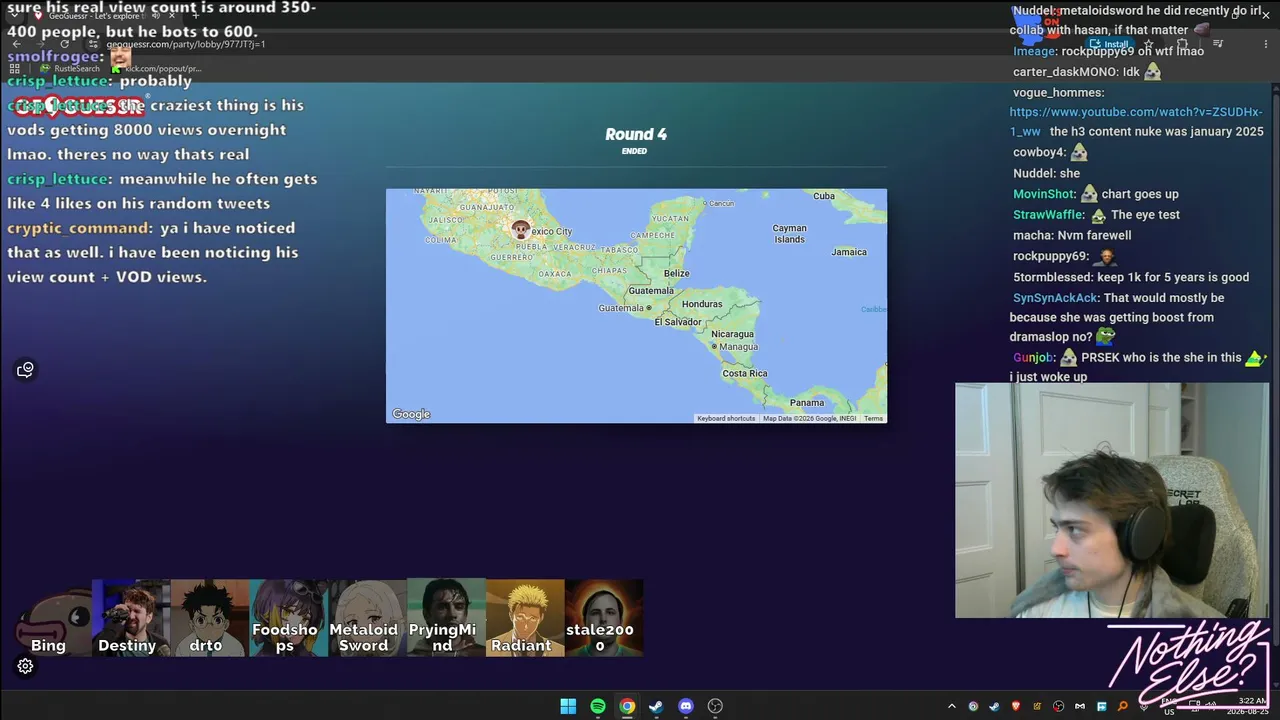Image resolution: width=1280 pixels, height=720 pixels.
Task: Click the Cancun label on the map
Action: [x=721, y=203]
